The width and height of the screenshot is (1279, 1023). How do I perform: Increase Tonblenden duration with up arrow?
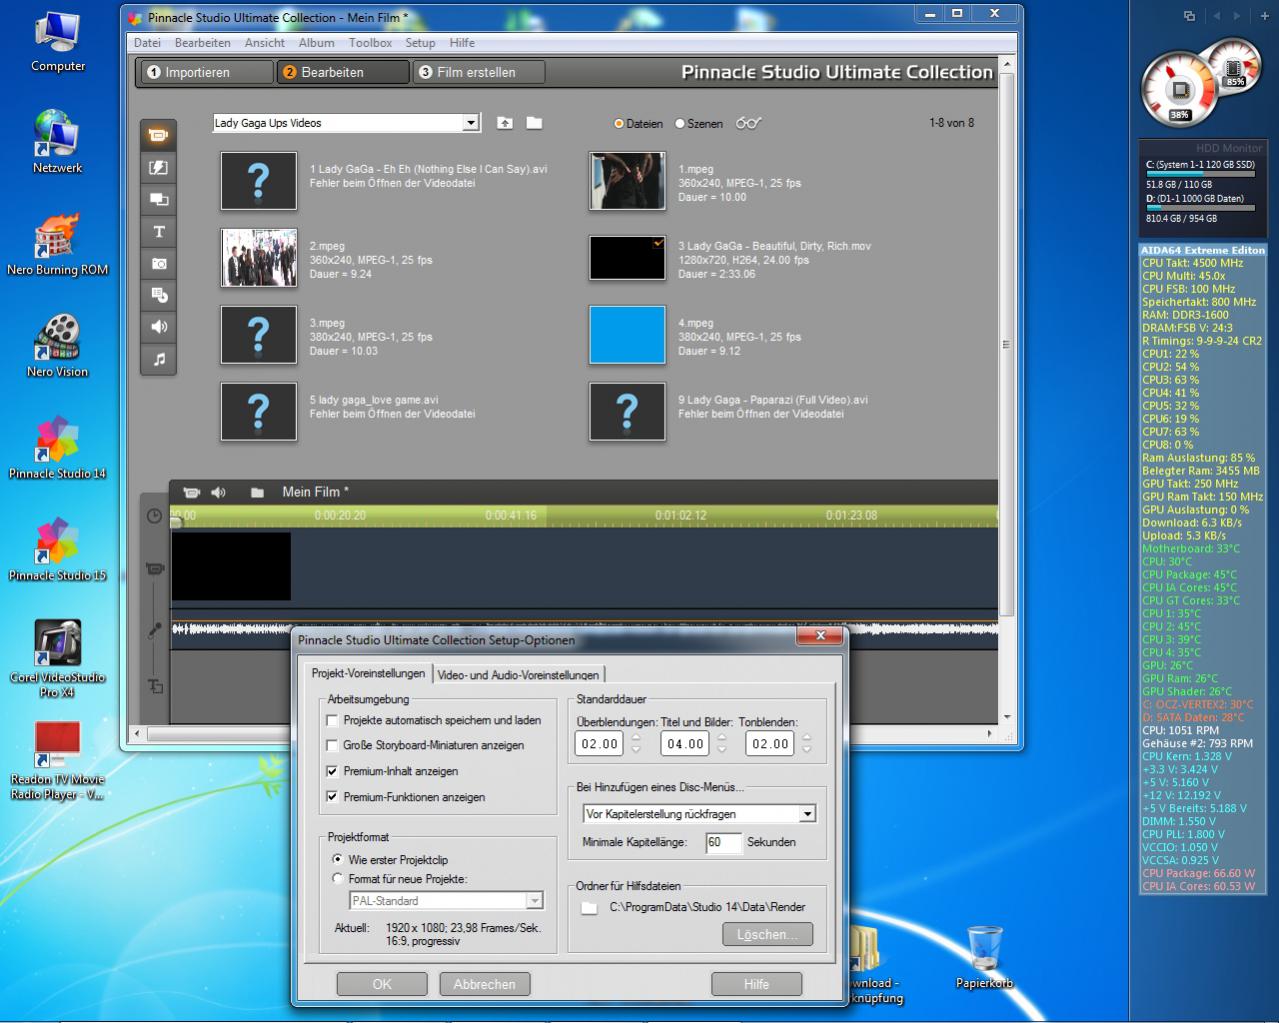[806, 738]
